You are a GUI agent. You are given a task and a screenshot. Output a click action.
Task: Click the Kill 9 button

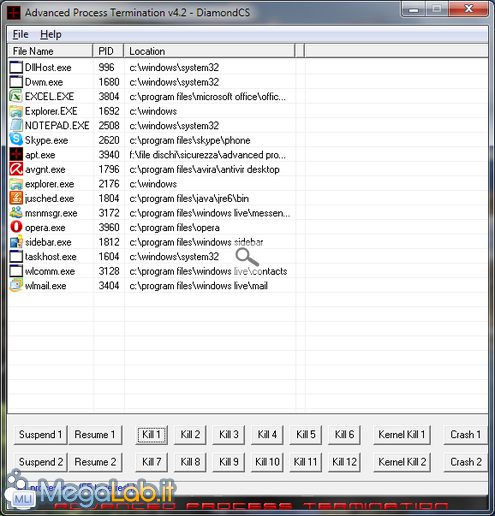(229, 462)
